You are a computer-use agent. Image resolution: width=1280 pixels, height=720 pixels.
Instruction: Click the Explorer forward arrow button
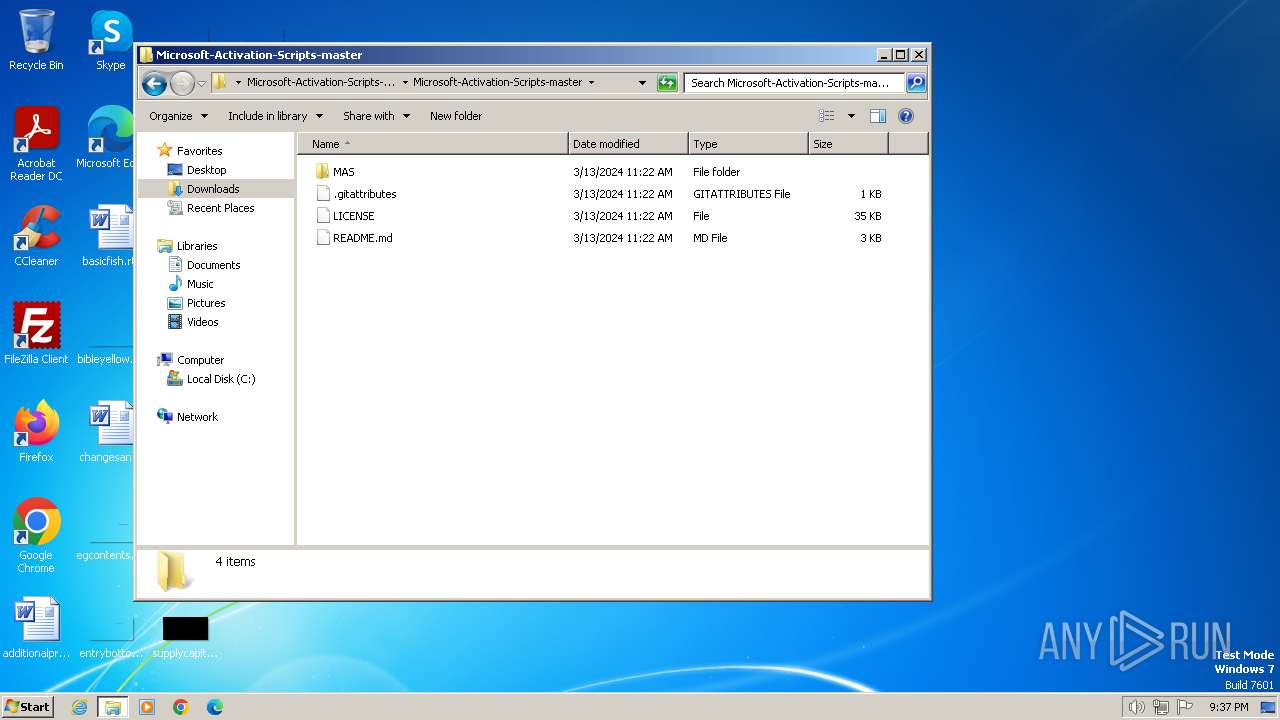click(x=182, y=83)
